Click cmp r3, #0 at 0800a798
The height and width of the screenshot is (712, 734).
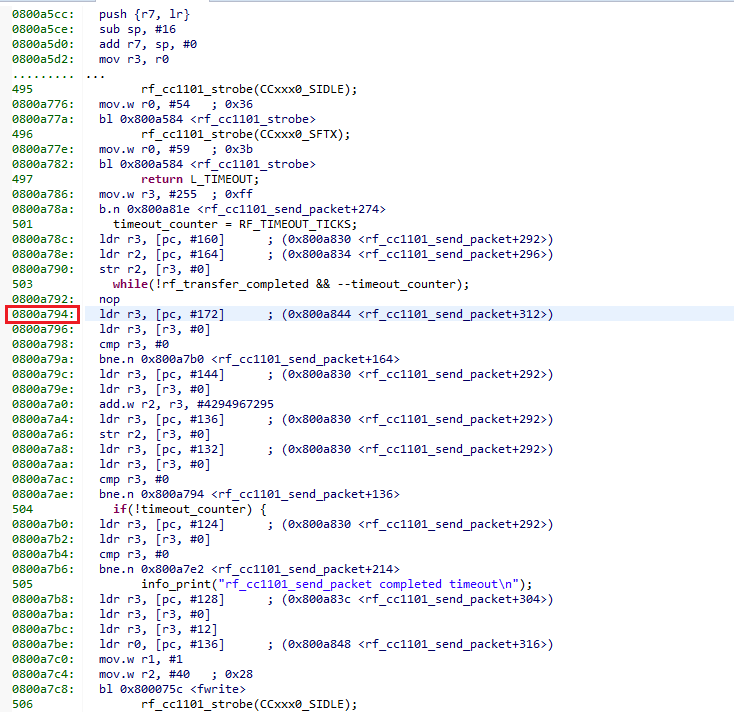click(x=134, y=344)
